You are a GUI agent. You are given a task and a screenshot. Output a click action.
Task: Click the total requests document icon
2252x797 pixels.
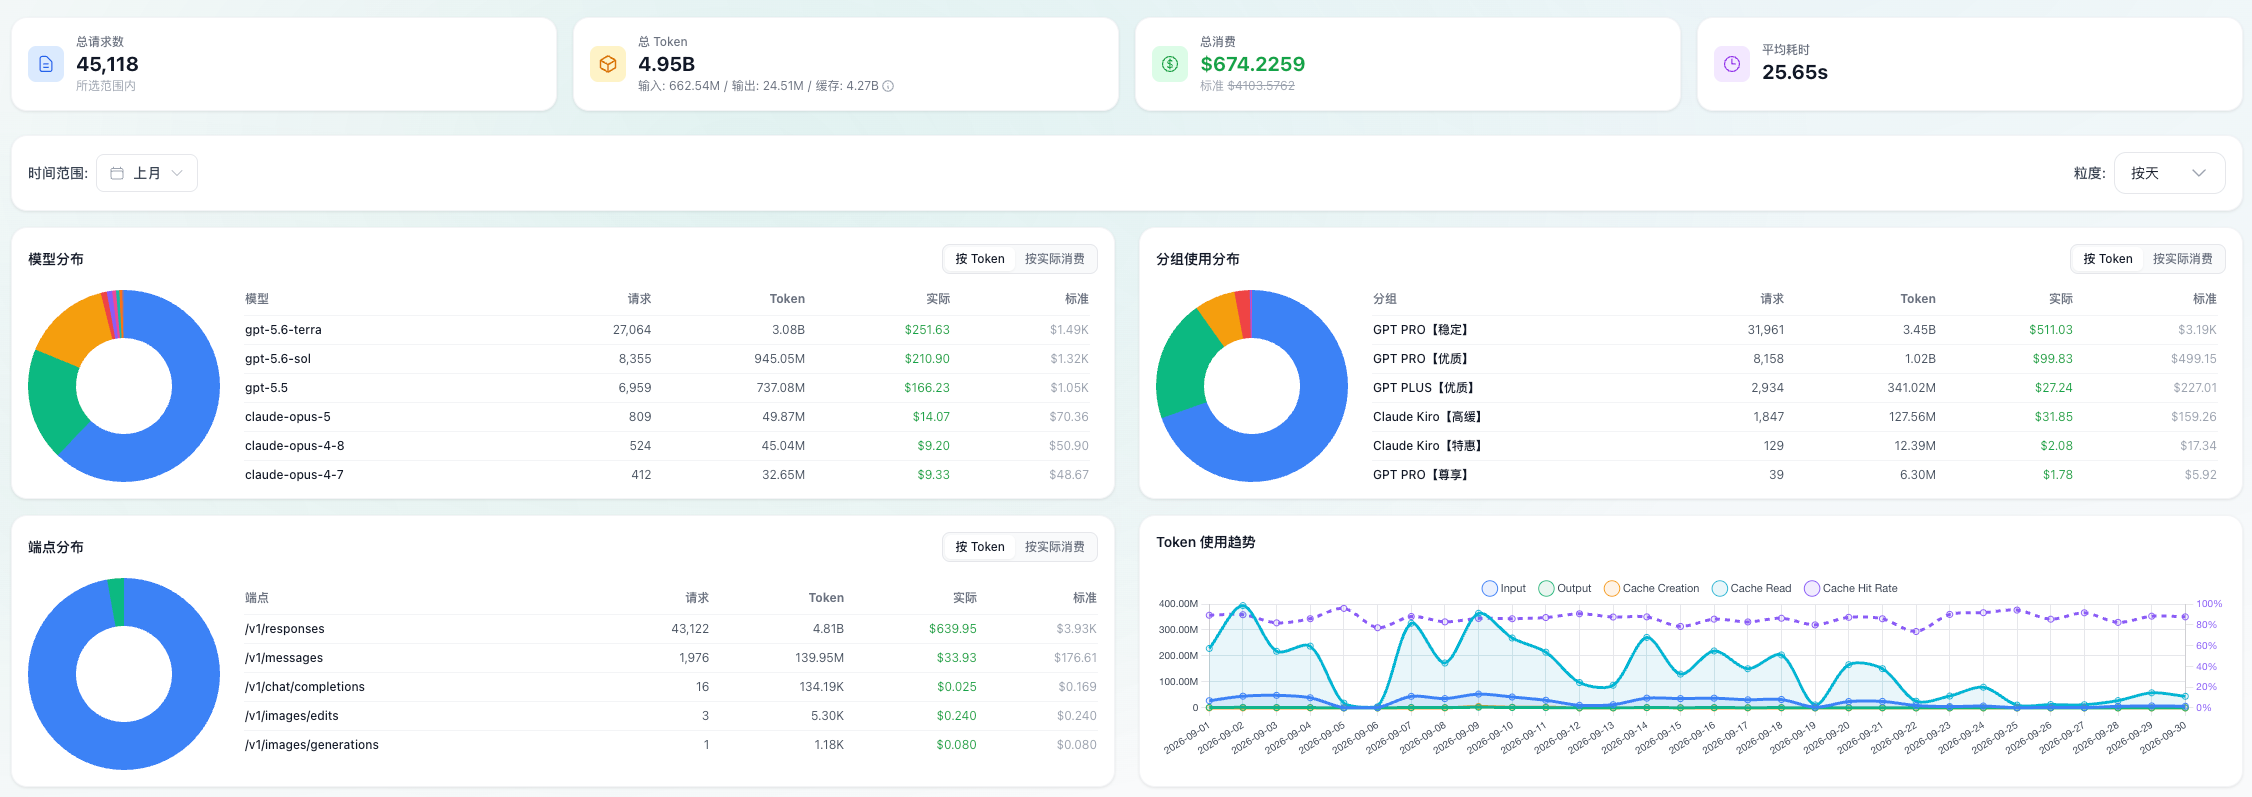click(46, 64)
